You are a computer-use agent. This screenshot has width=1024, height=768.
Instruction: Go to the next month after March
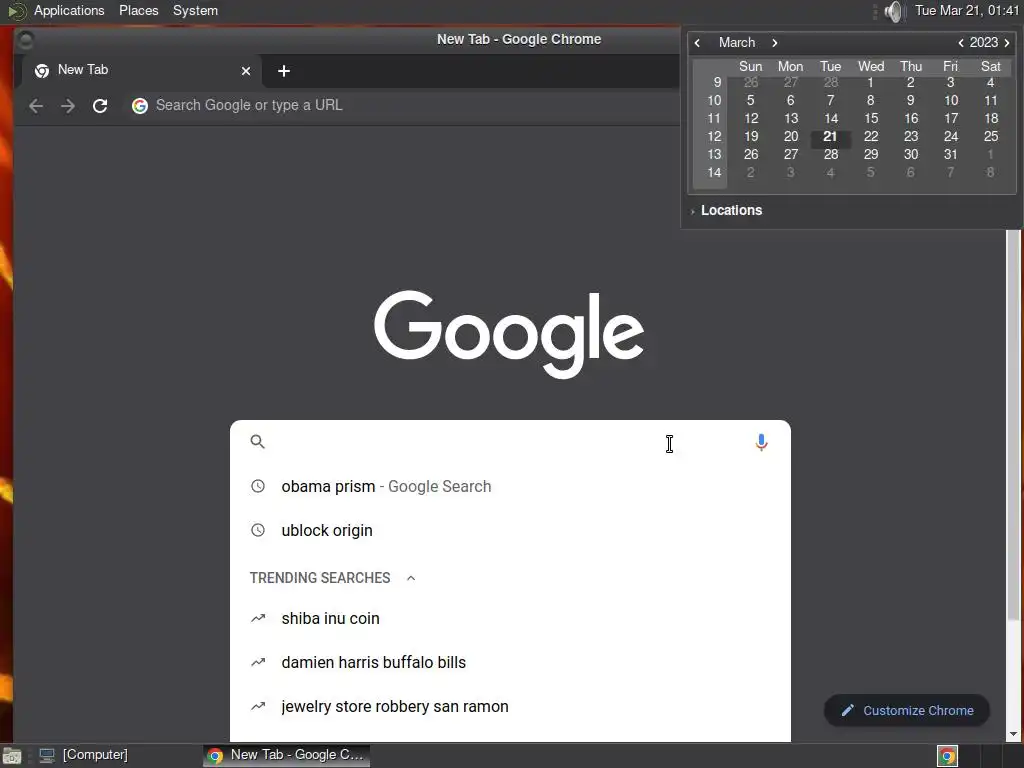coord(775,43)
